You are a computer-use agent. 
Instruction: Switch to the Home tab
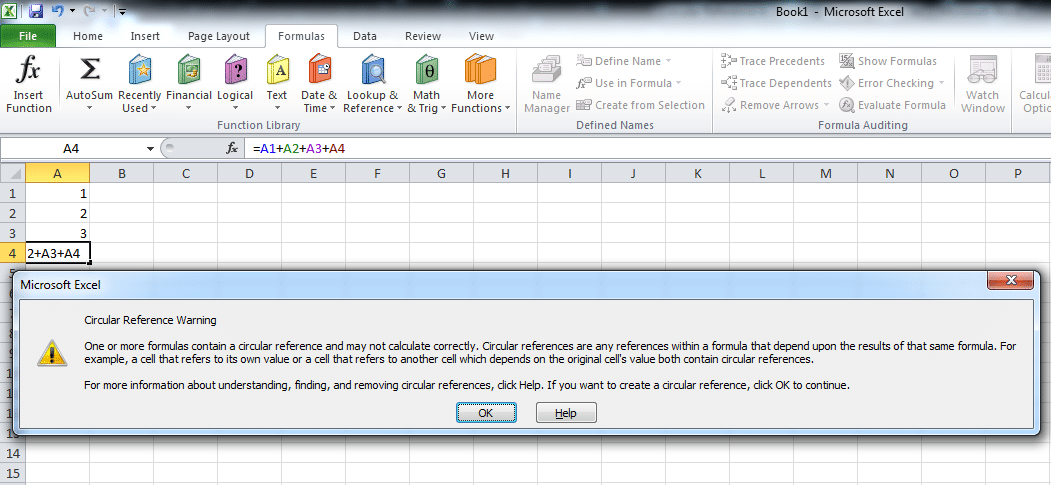pos(88,36)
